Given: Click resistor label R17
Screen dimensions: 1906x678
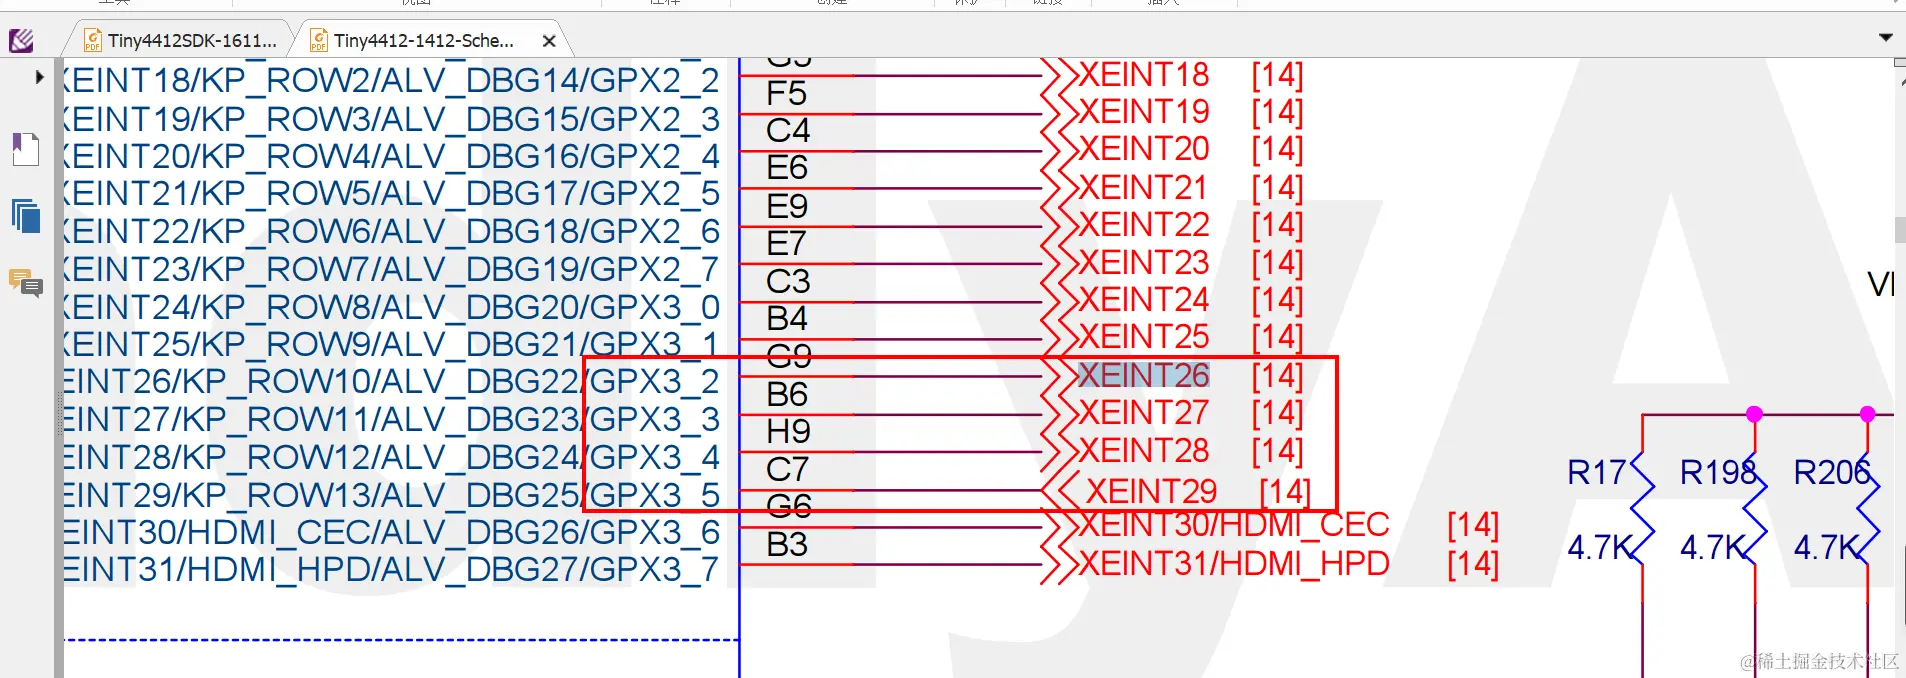Looking at the screenshot, I should 1597,472.
